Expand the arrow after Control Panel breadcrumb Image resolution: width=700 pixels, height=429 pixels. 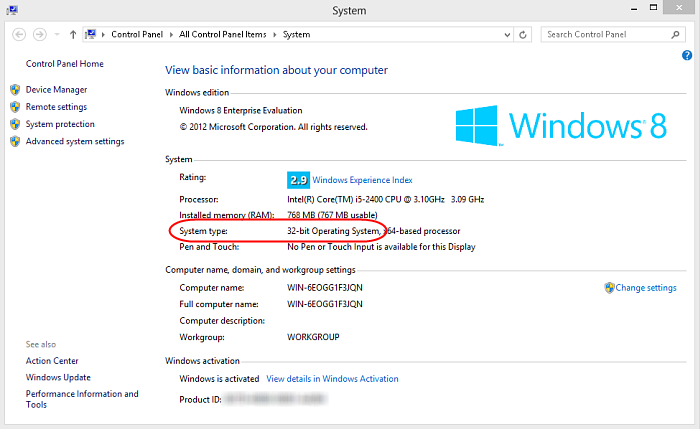171,34
